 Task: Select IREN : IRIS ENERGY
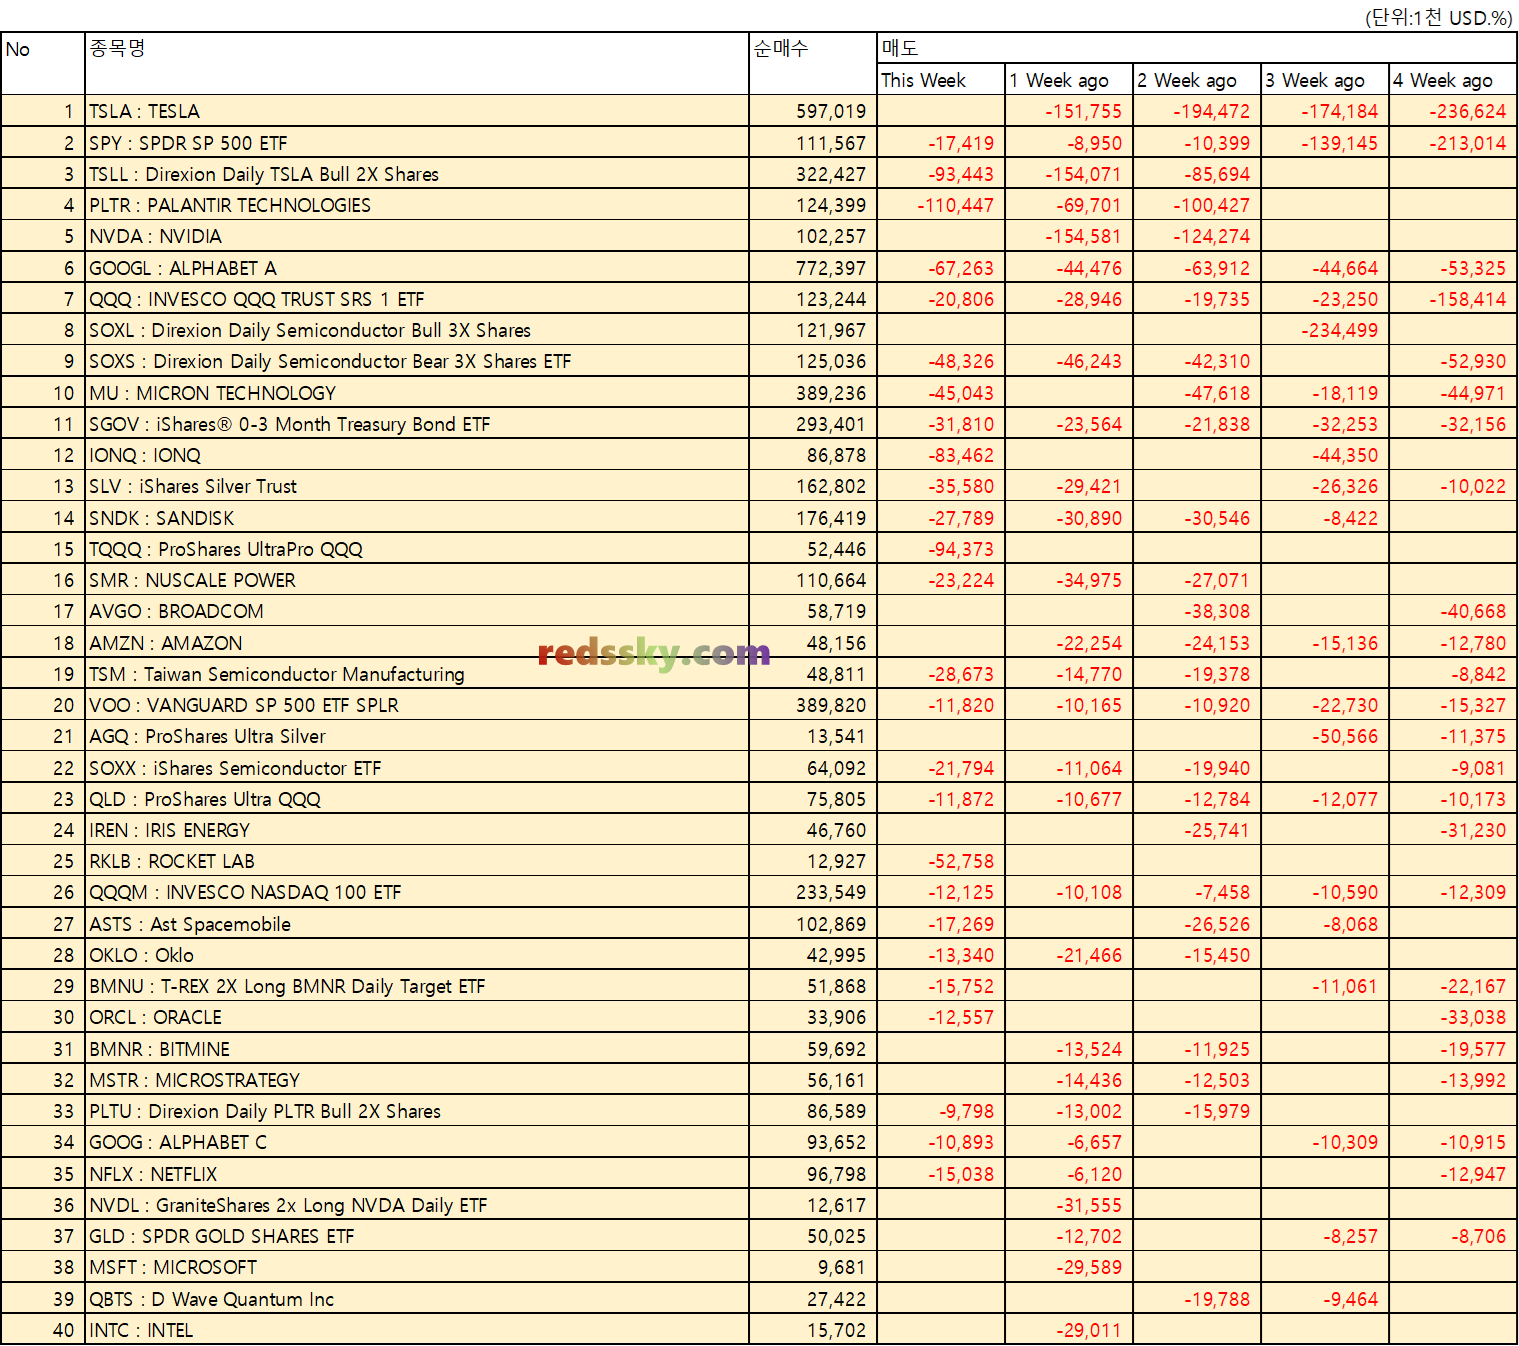pos(169,830)
